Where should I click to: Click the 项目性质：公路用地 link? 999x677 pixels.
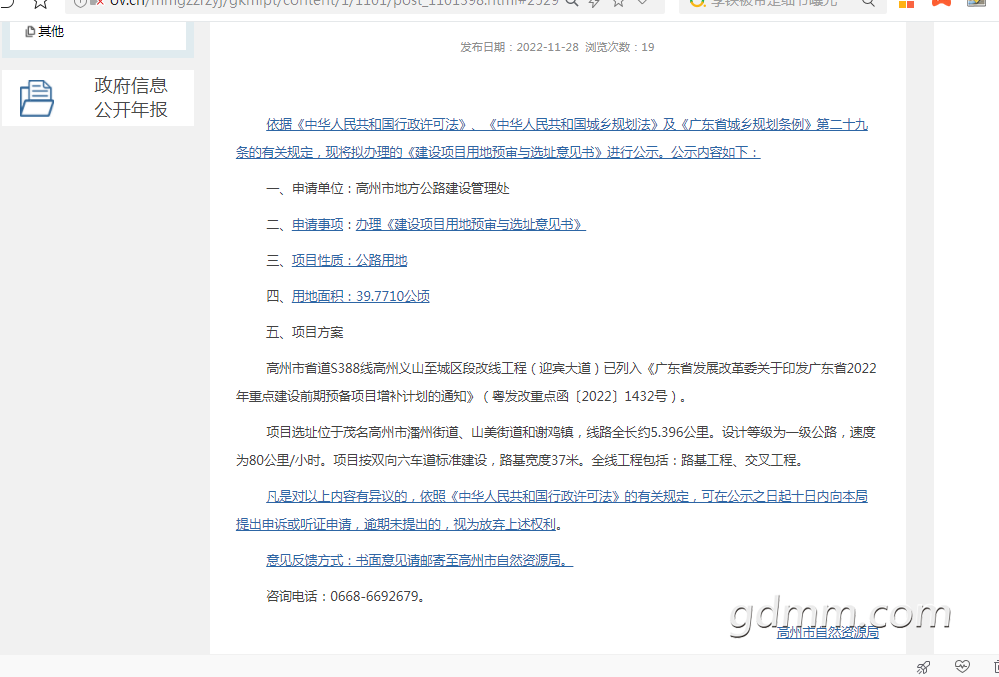(349, 260)
